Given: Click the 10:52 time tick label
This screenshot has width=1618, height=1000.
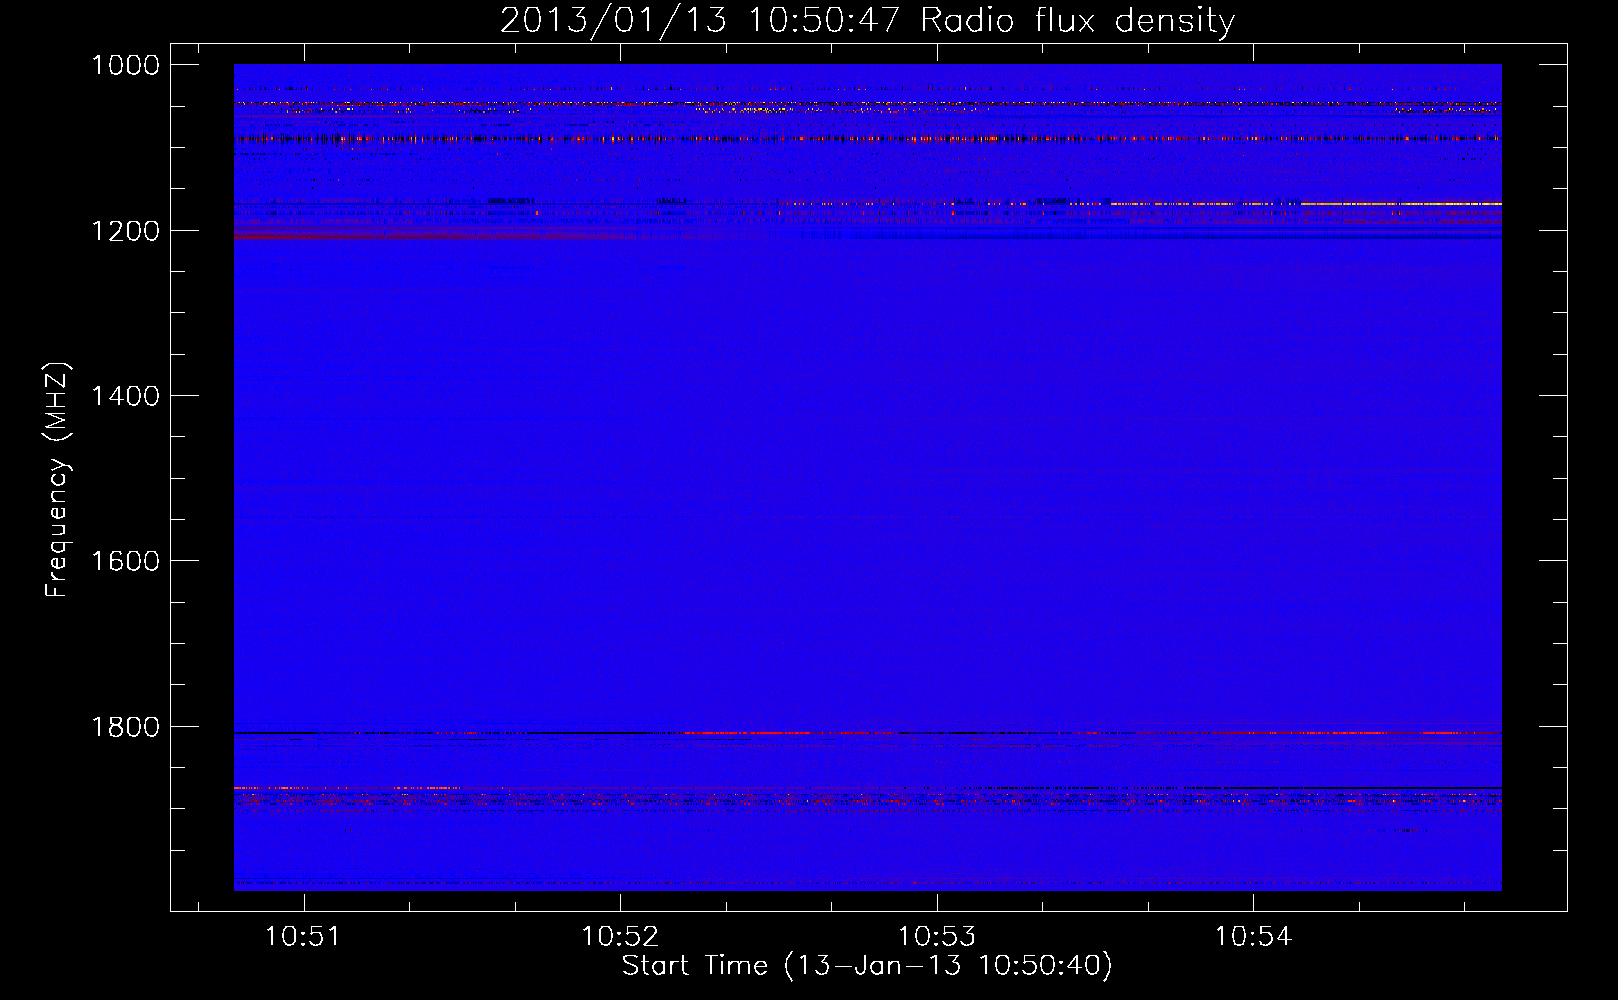Looking at the screenshot, I should tap(620, 937).
